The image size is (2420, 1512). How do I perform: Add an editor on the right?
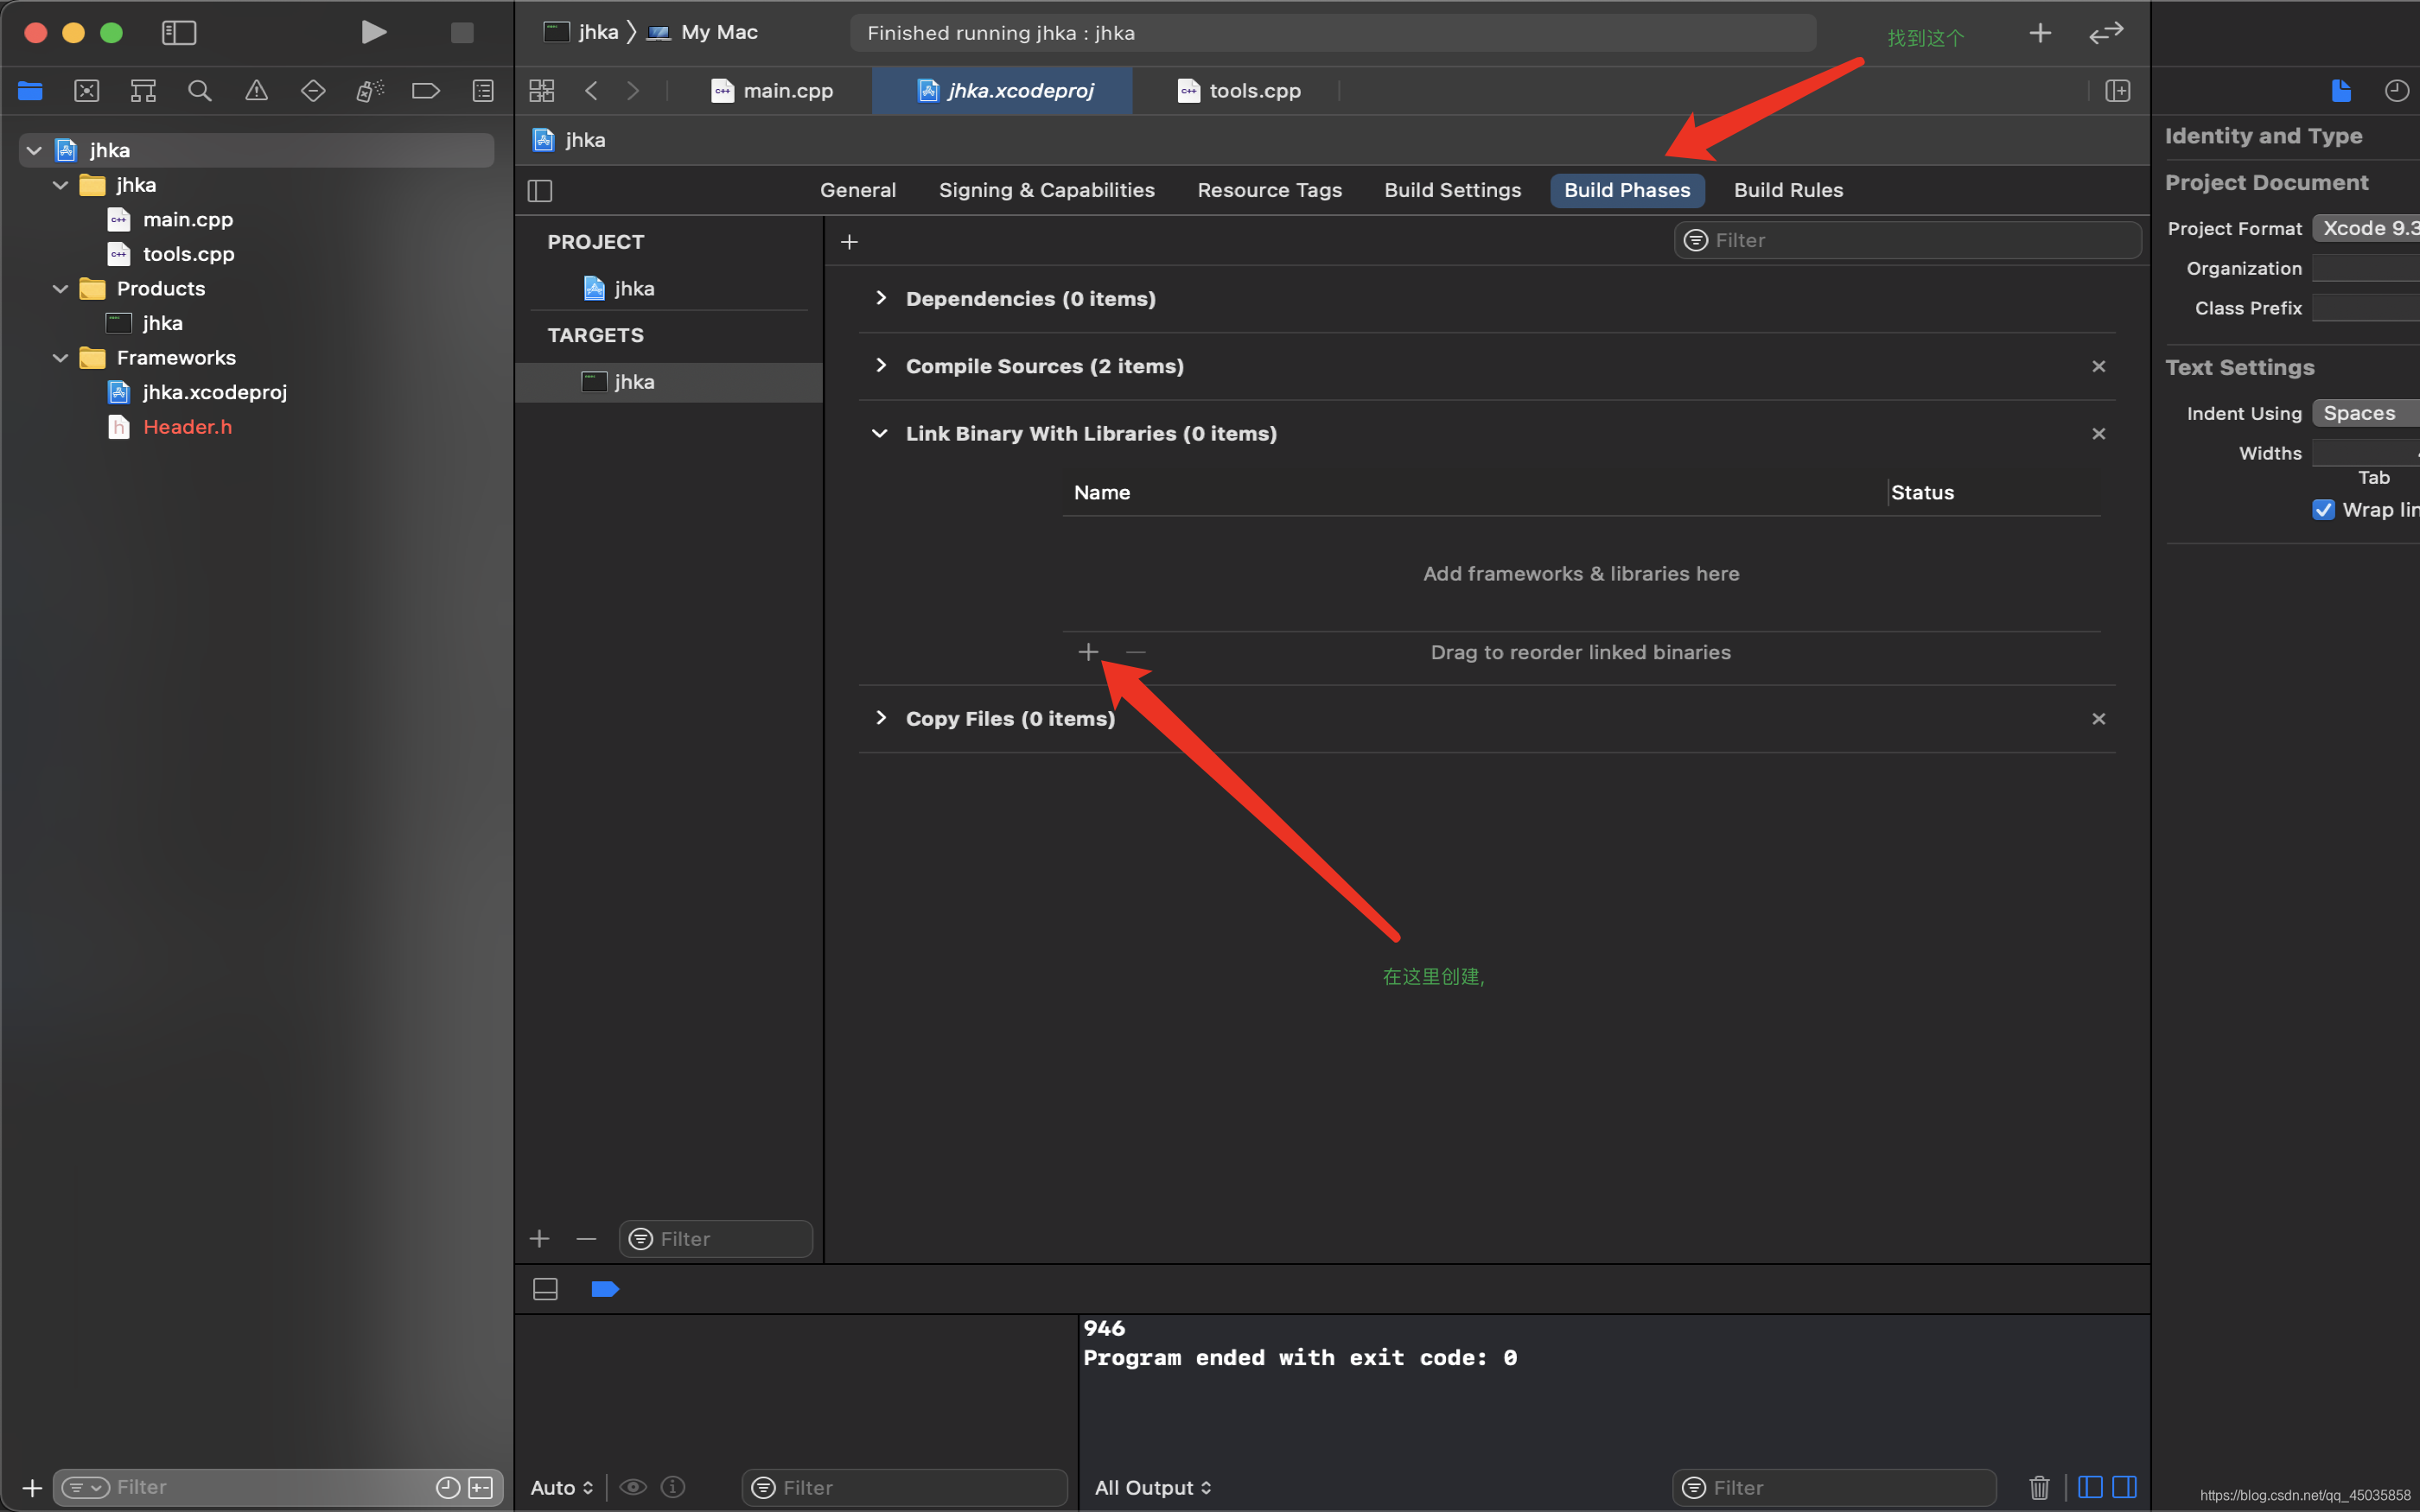coord(2117,91)
